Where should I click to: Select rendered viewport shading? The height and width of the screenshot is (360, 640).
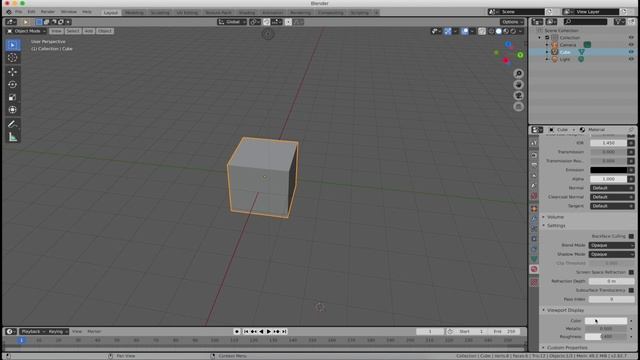513,31
